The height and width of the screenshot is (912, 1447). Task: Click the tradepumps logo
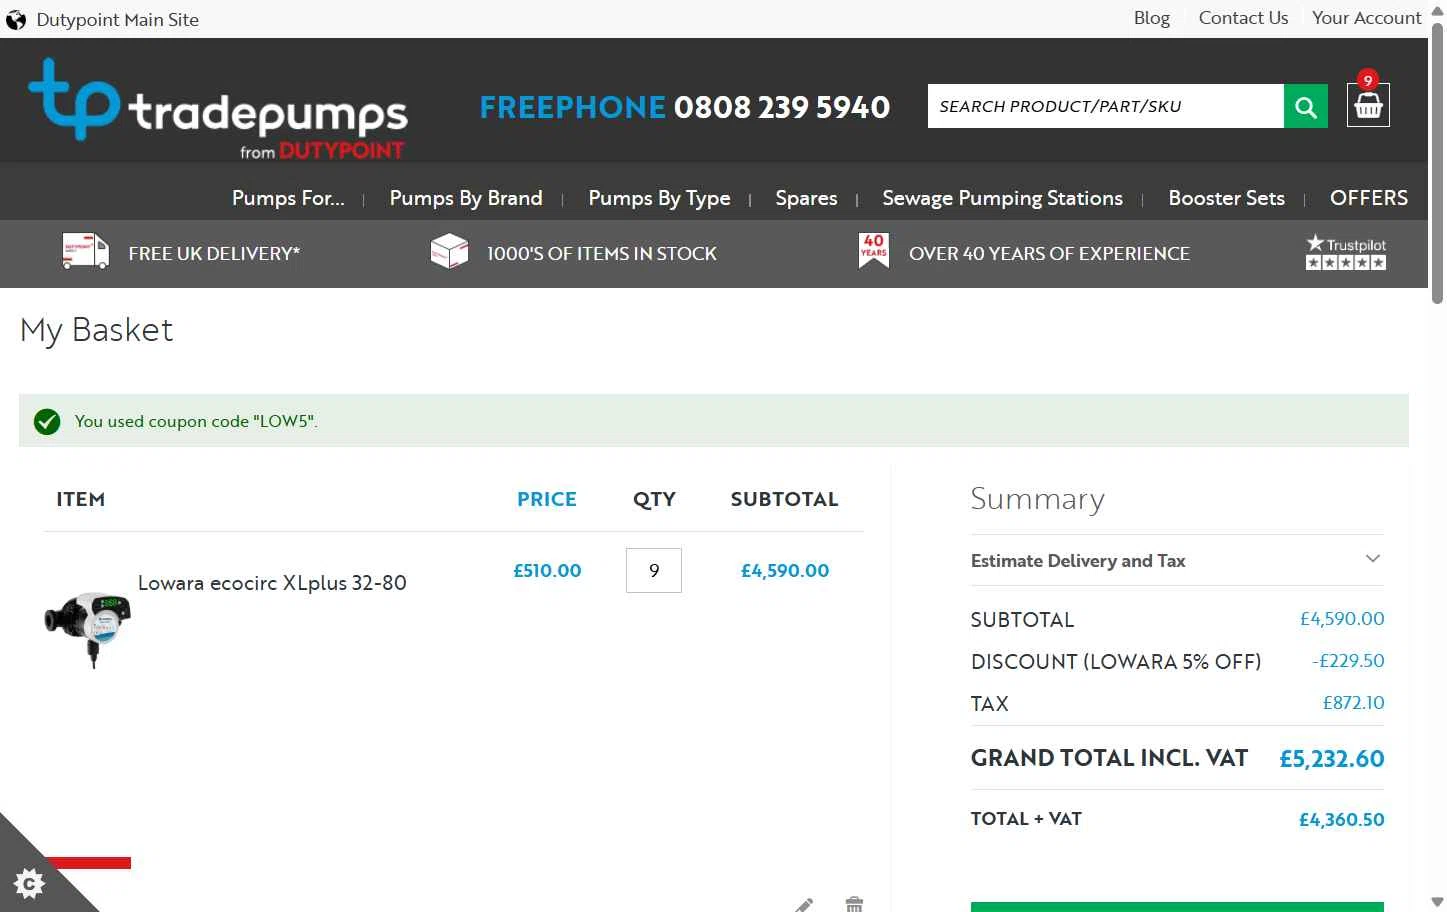pyautogui.click(x=218, y=108)
